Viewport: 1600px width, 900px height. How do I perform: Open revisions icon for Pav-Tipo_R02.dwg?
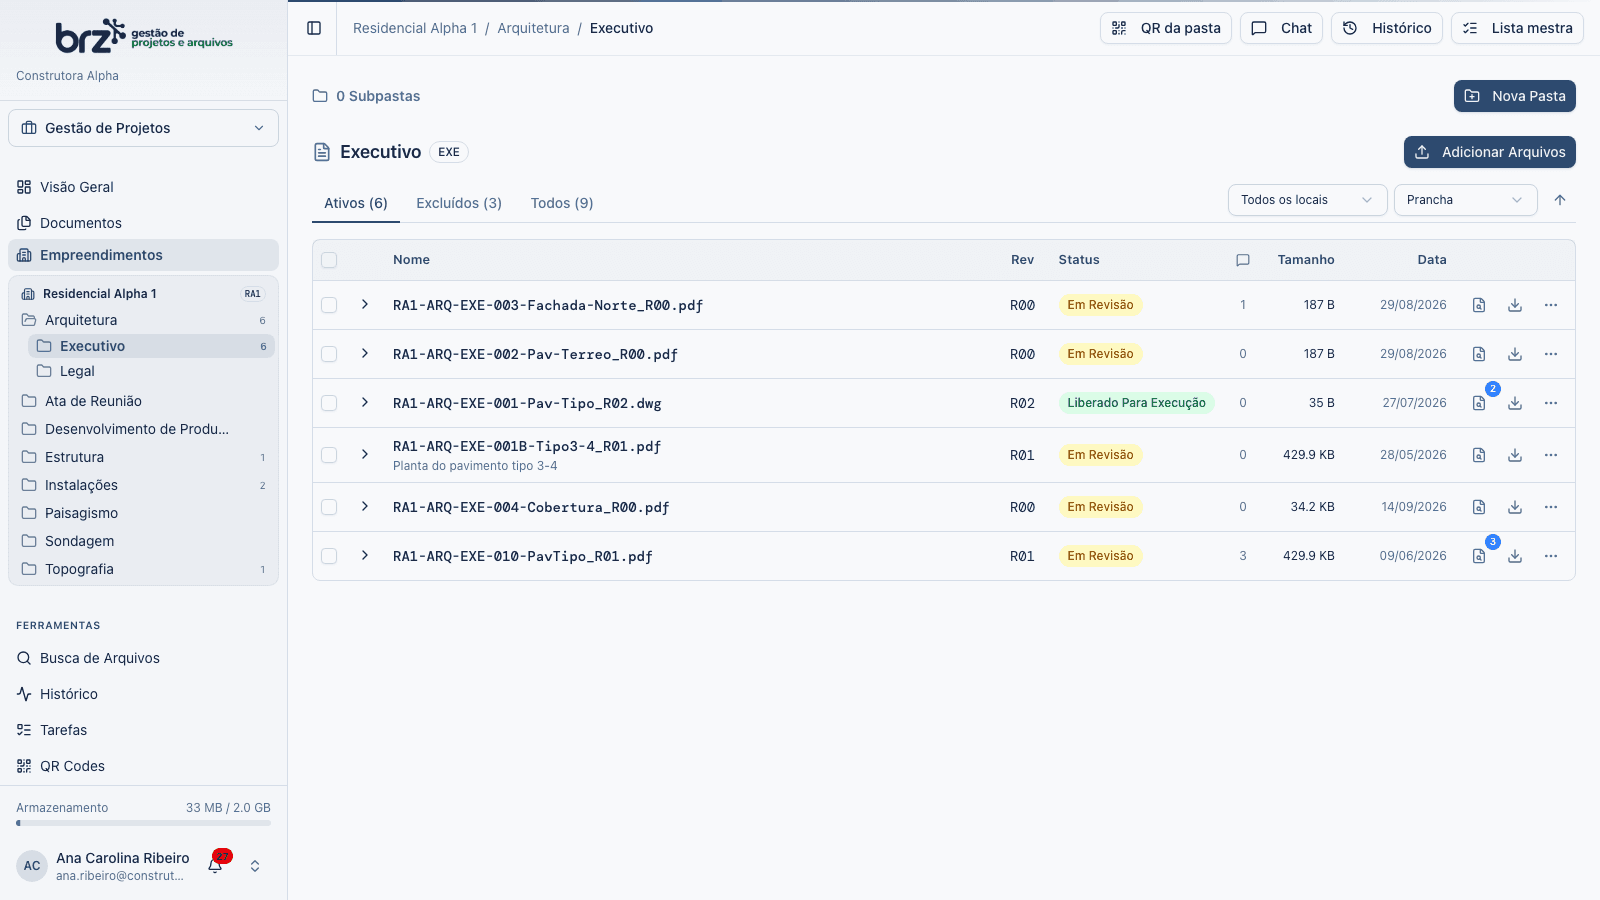[1479, 403]
